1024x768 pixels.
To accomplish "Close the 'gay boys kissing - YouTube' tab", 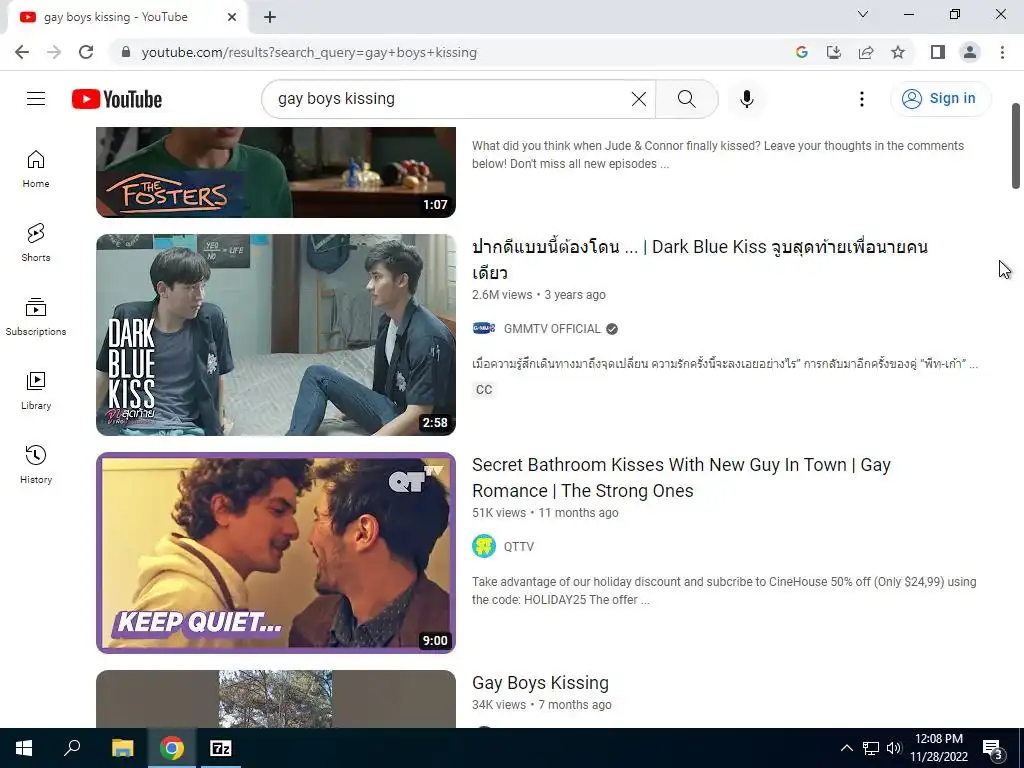I will click(x=232, y=17).
